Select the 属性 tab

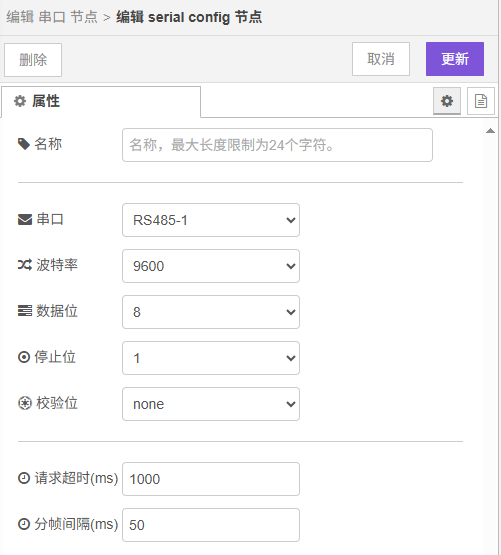click(x=101, y=102)
